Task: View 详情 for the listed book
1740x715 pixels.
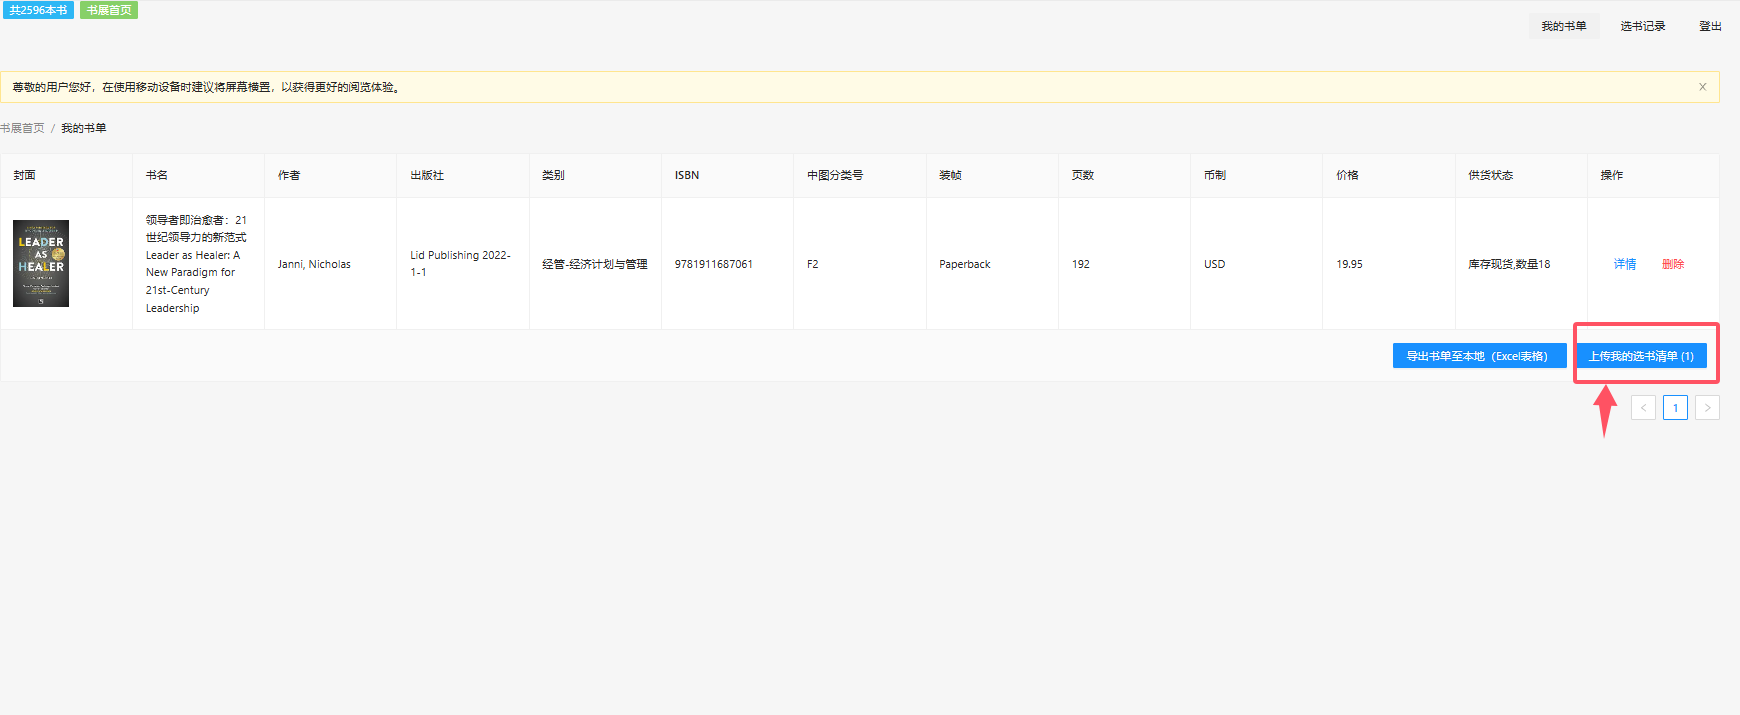Action: pos(1625,264)
